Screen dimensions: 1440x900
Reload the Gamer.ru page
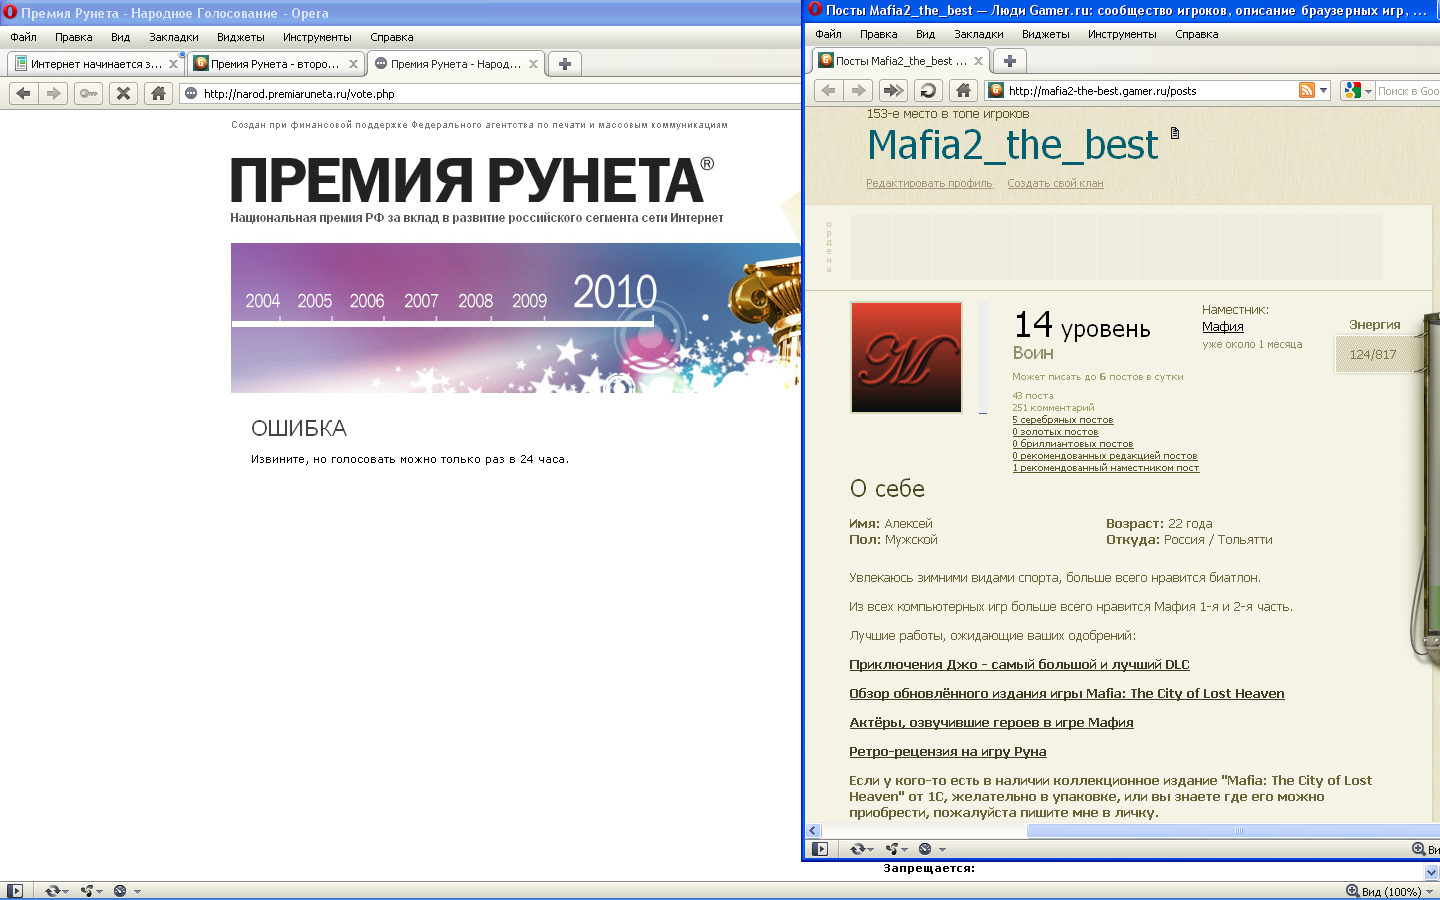928,90
